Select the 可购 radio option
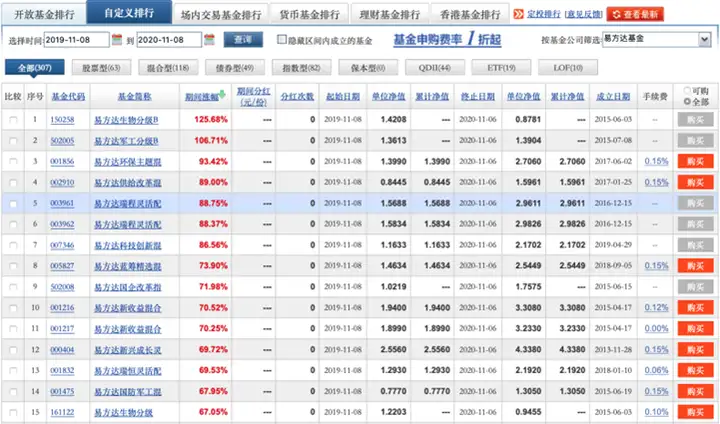720x424 pixels. coord(687,90)
